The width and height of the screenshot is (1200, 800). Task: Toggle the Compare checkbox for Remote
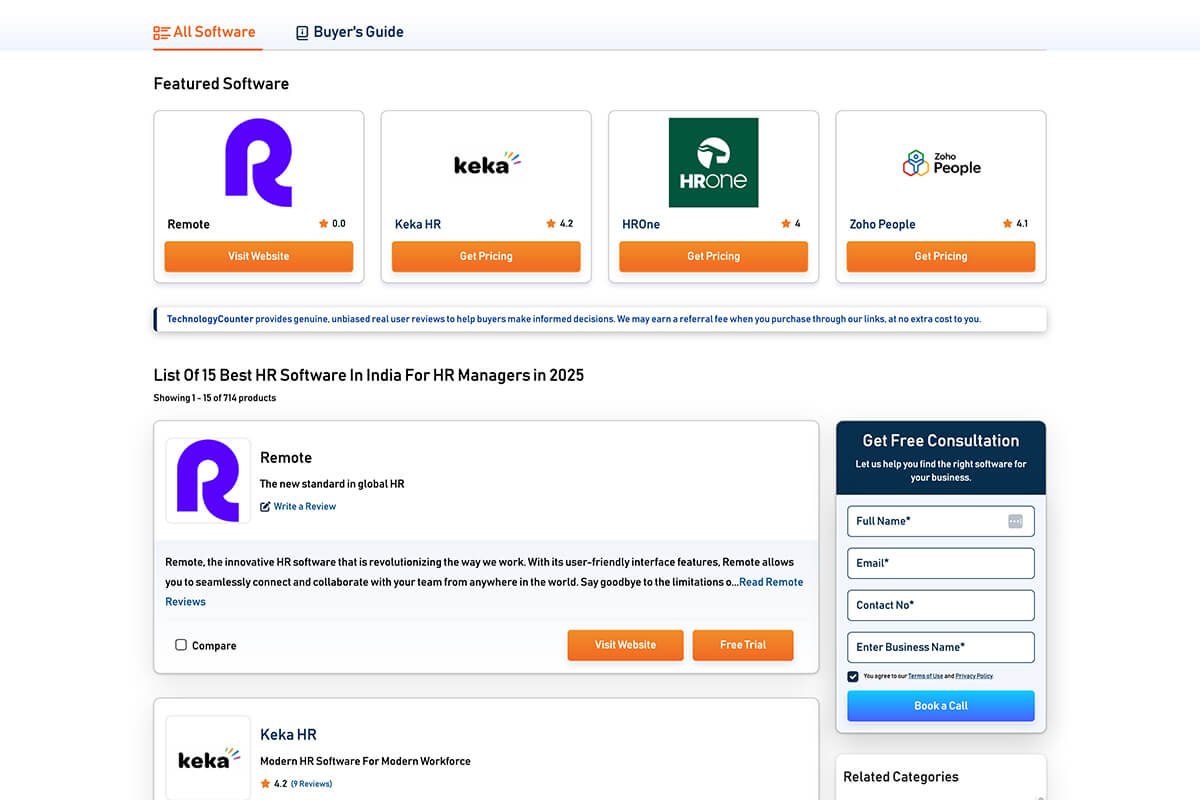point(180,645)
